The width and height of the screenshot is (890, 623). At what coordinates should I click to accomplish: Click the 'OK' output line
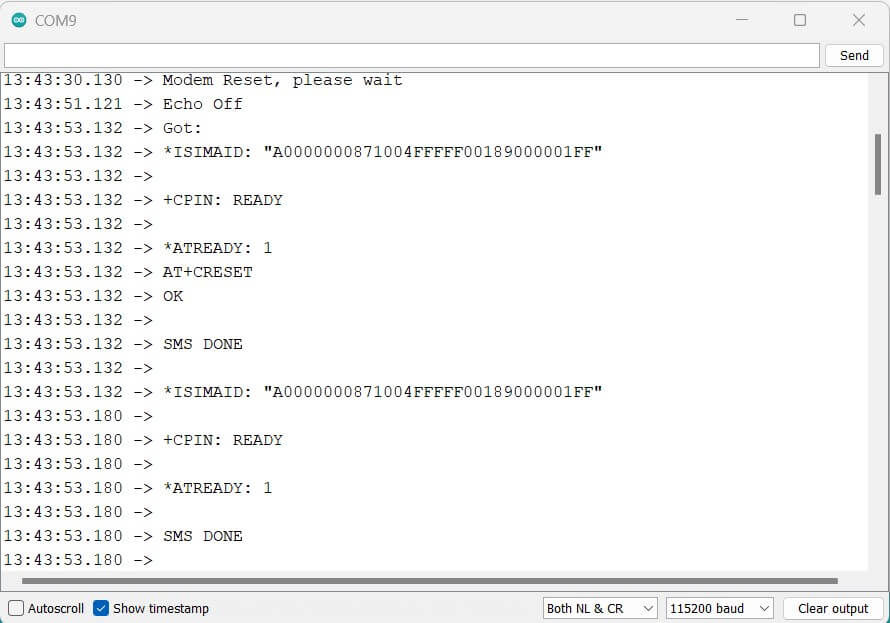[93, 296]
